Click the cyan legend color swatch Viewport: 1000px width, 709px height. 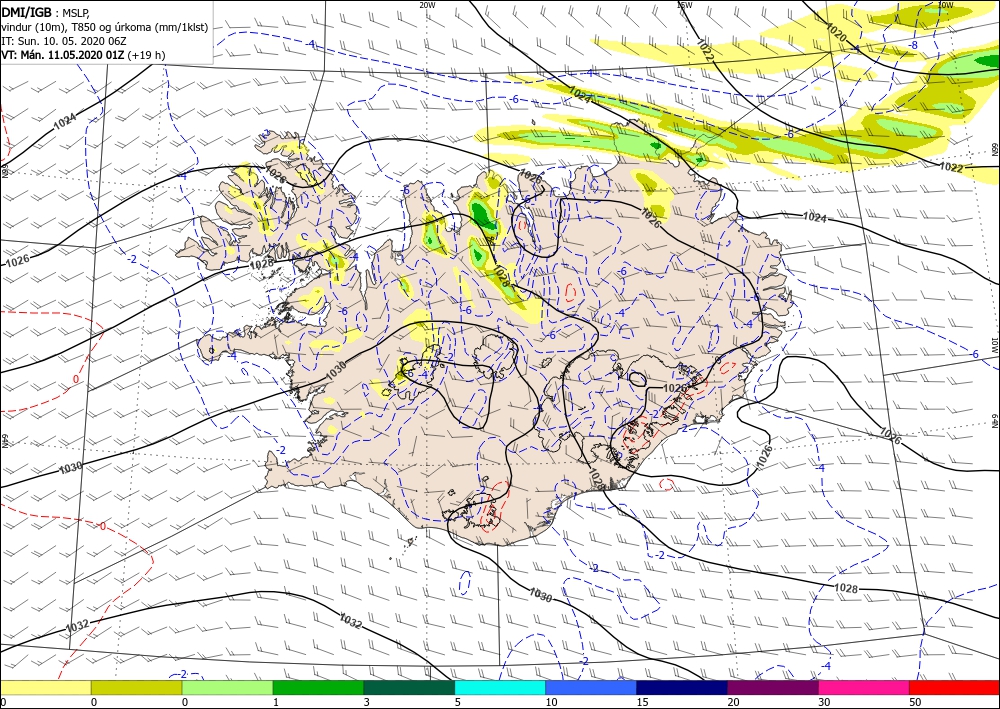(x=500, y=687)
